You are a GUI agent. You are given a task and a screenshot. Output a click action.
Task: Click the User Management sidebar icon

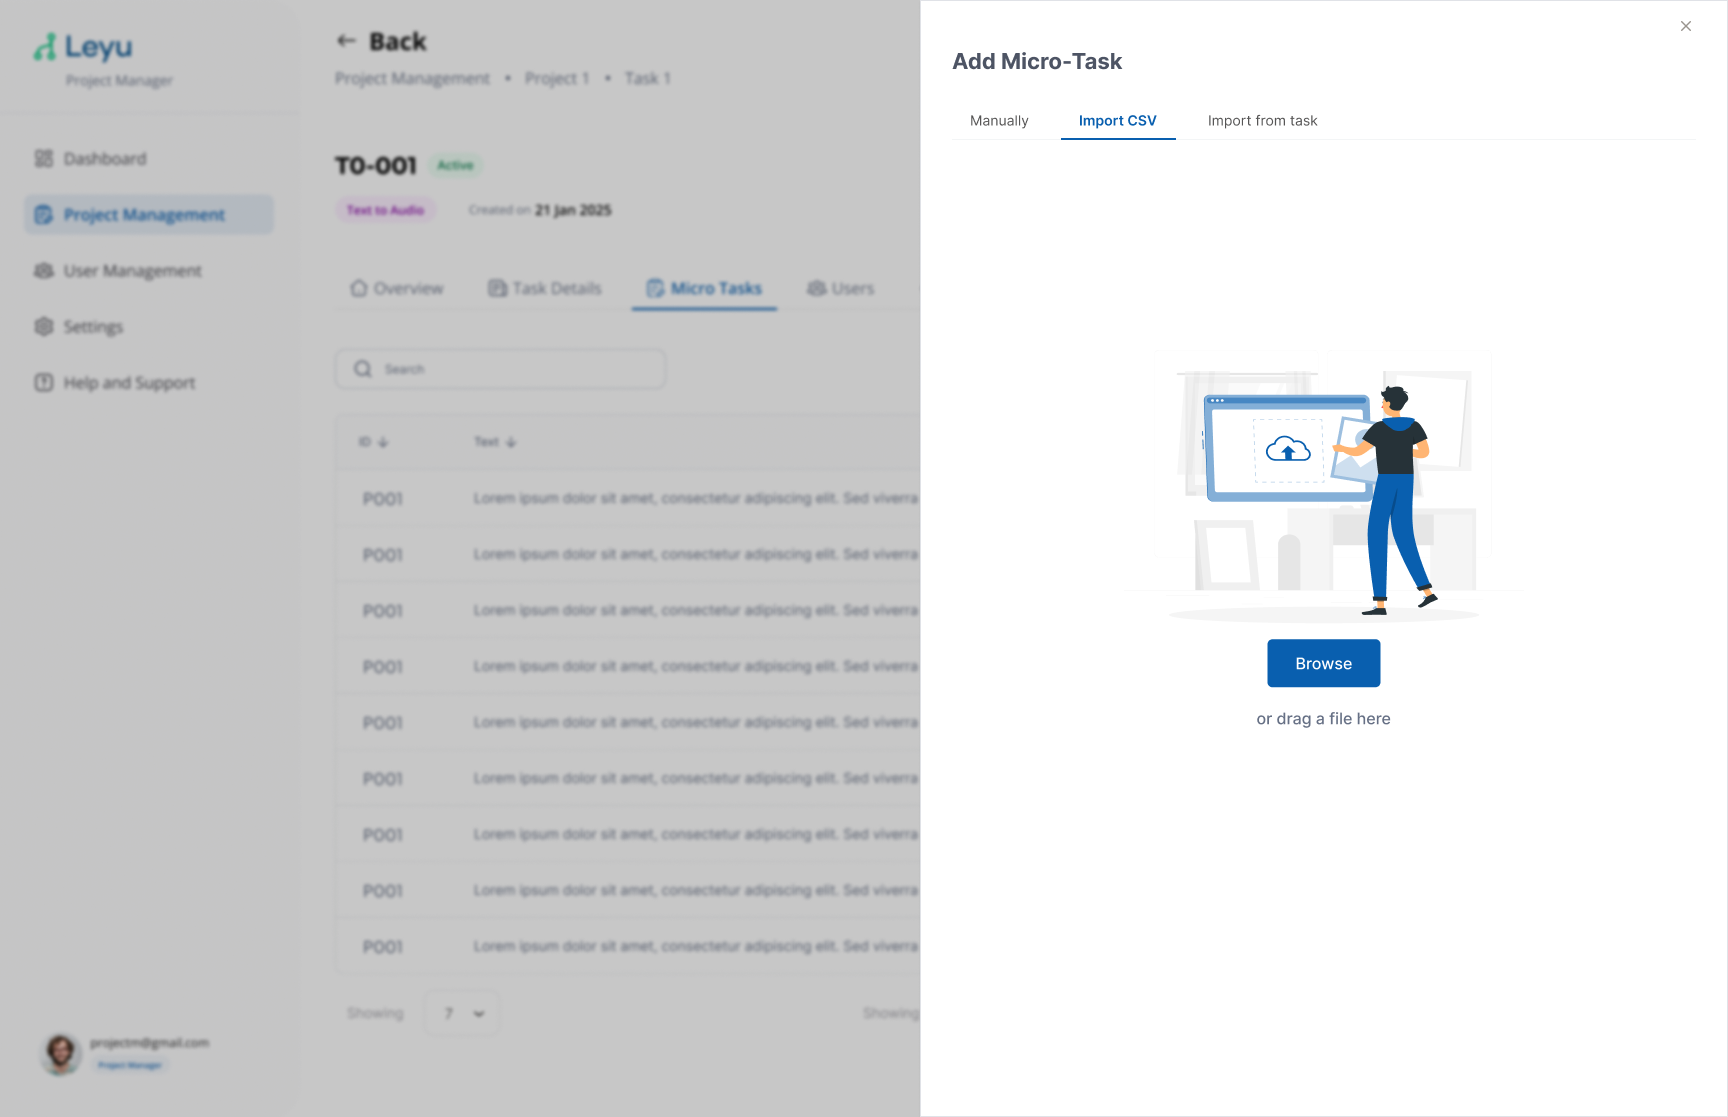[44, 271]
